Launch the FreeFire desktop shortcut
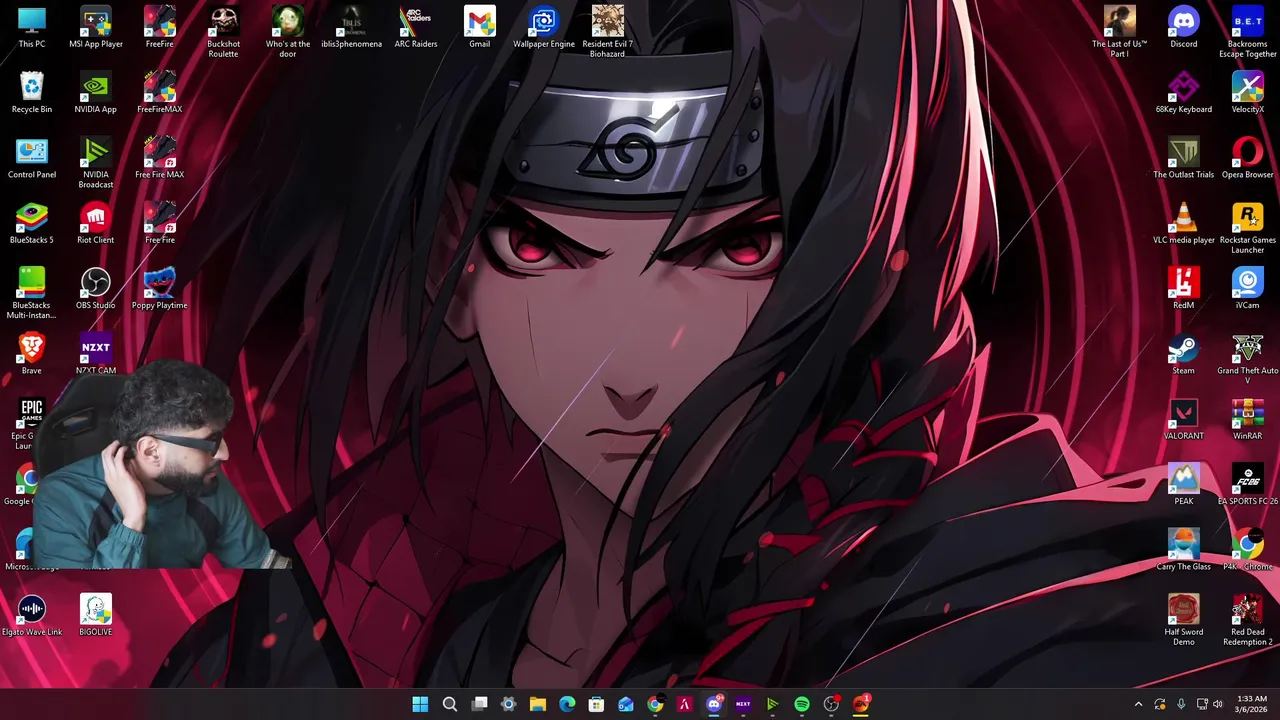 point(160,27)
